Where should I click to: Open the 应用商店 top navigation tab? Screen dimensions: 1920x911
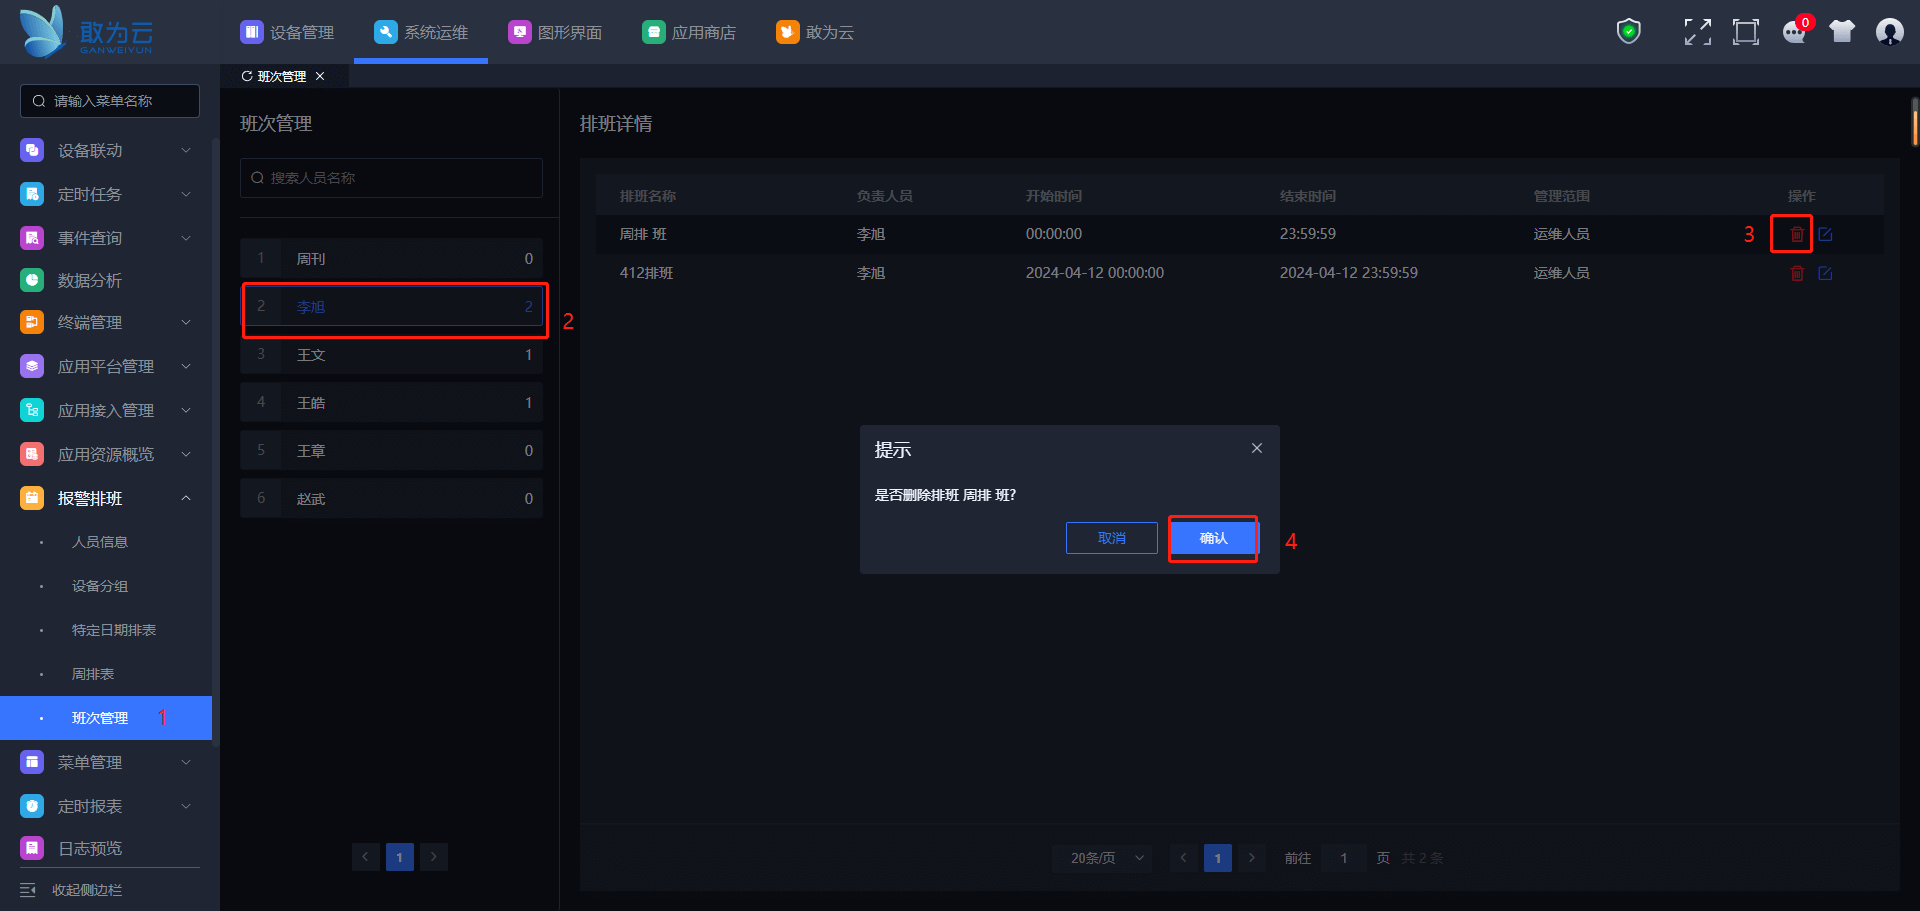point(689,32)
